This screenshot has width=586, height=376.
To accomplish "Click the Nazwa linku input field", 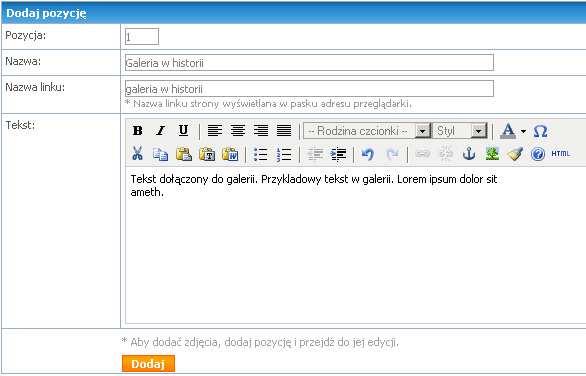I will coord(309,89).
